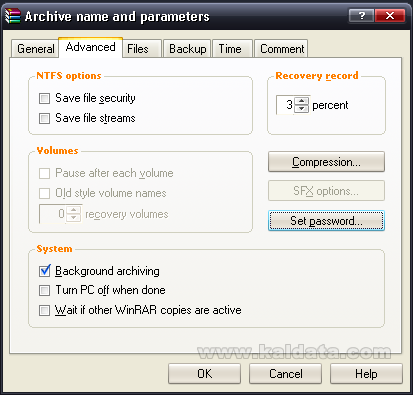413x395 pixels.
Task: Click the Volumes group label
Action: click(57, 151)
